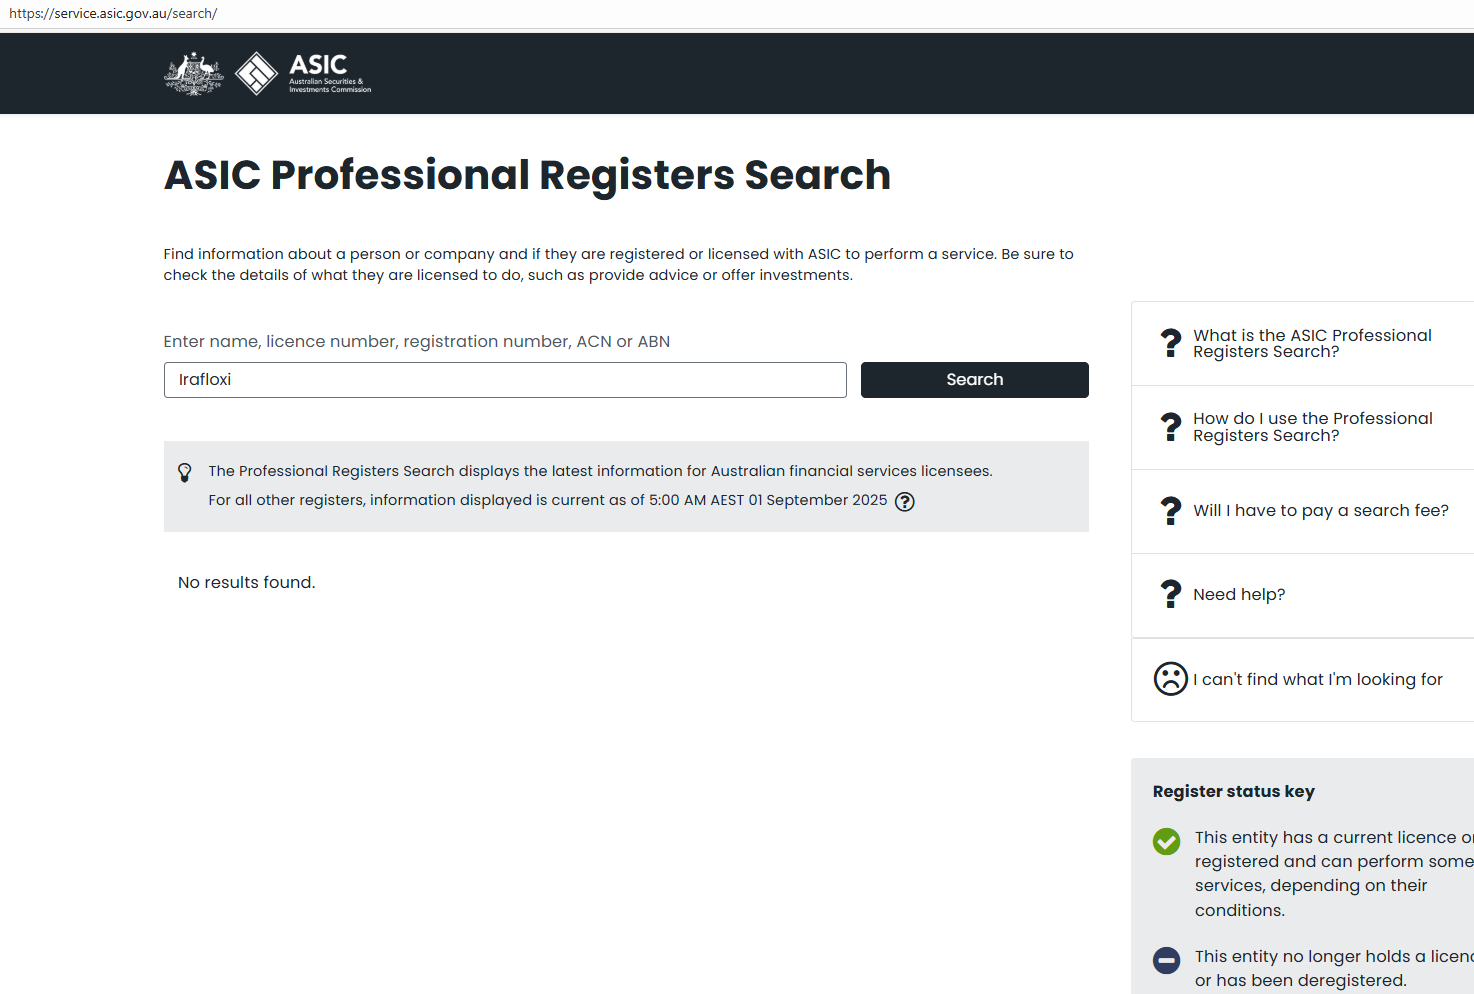
Task: Click the browser URL address text
Action: 113,14
